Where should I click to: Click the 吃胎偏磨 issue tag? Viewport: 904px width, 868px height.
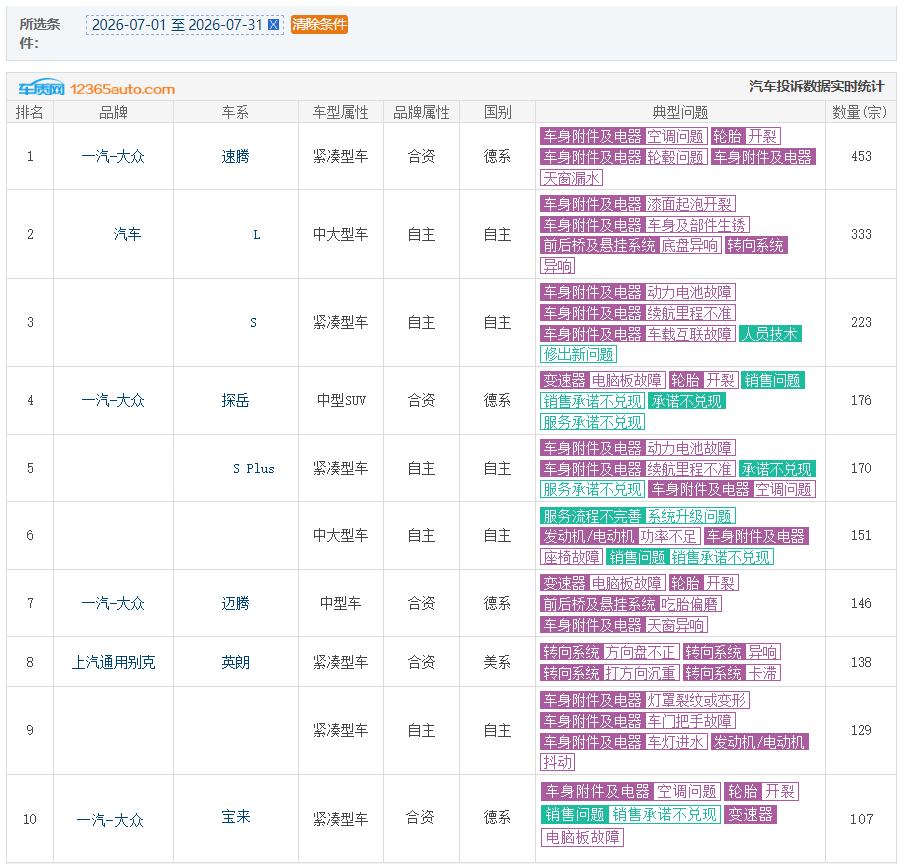coord(690,604)
